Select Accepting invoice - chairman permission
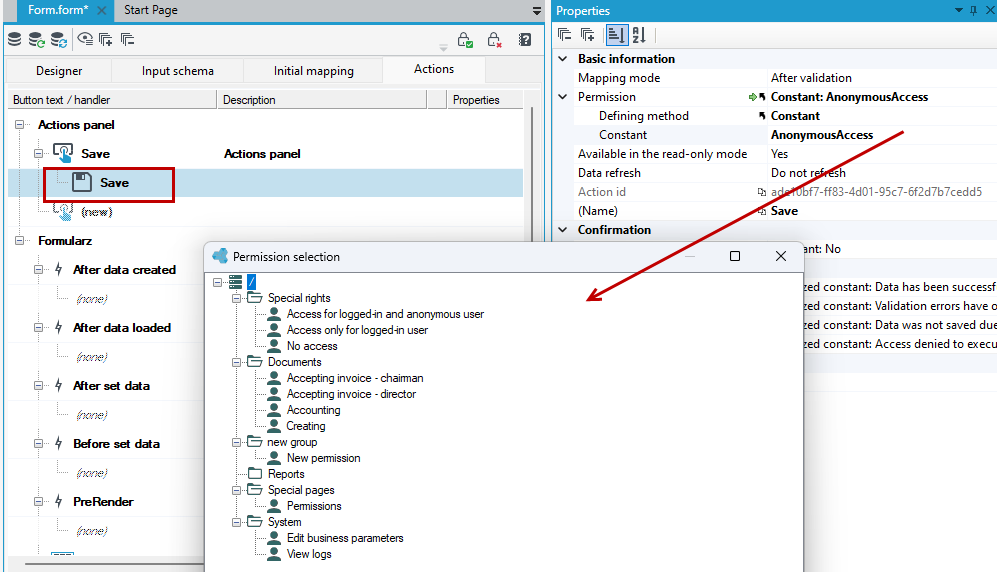Image resolution: width=997 pixels, height=572 pixels. (355, 378)
